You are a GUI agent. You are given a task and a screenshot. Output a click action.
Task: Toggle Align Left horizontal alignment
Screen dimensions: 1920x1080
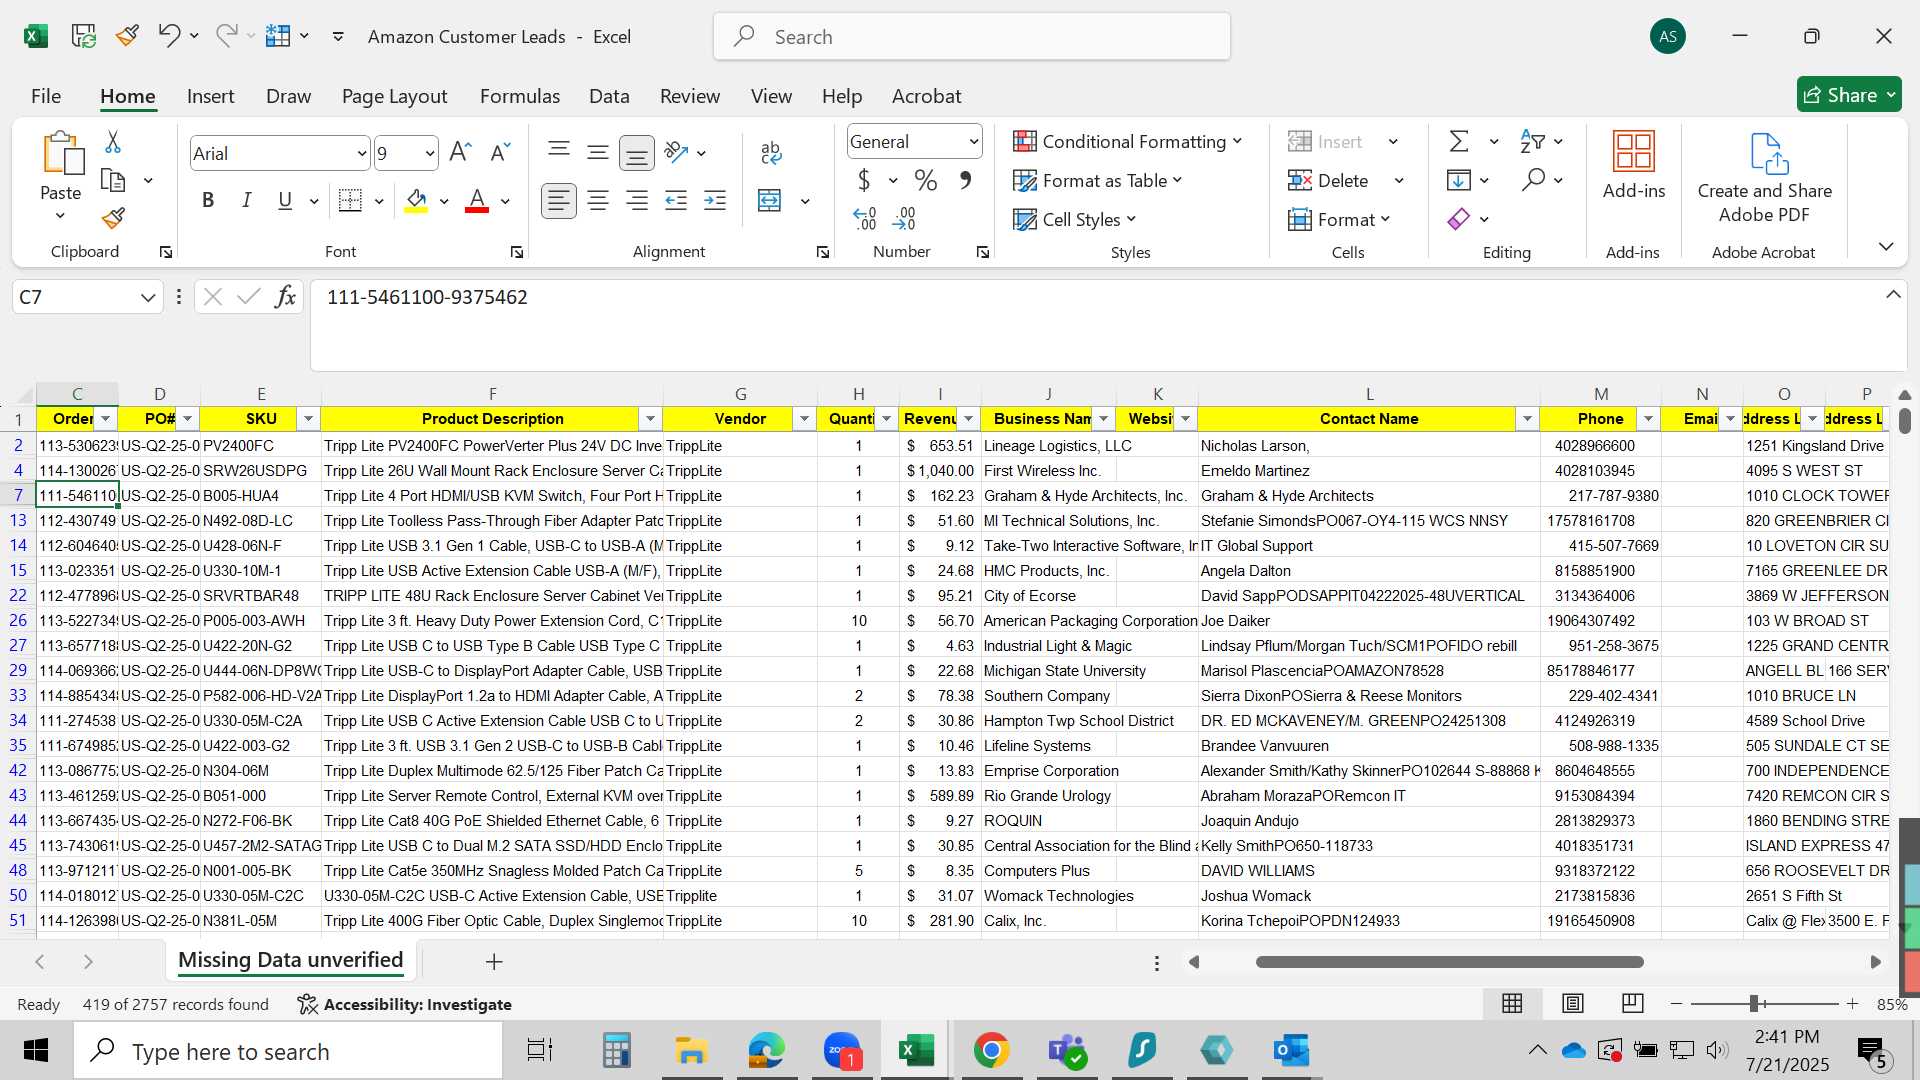coord(559,201)
